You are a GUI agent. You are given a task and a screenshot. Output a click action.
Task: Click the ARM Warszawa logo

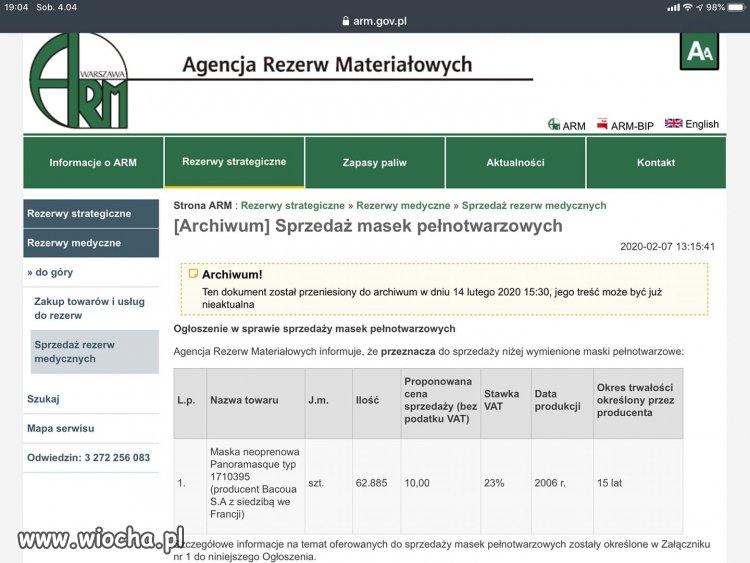coord(79,80)
